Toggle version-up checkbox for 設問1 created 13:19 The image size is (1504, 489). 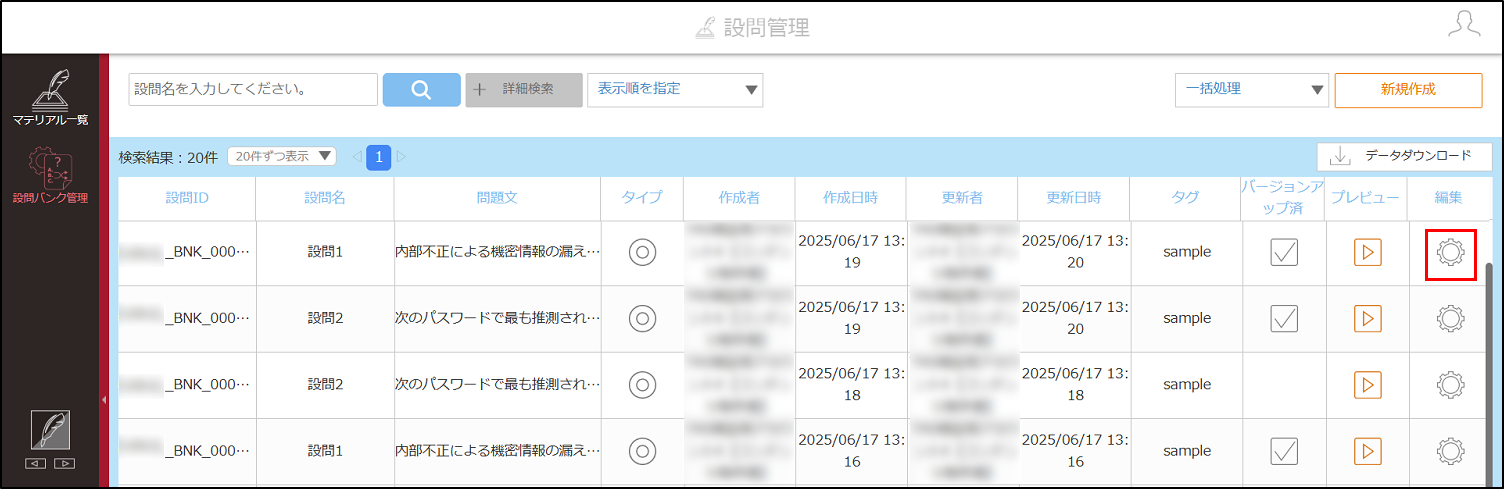tap(1284, 252)
